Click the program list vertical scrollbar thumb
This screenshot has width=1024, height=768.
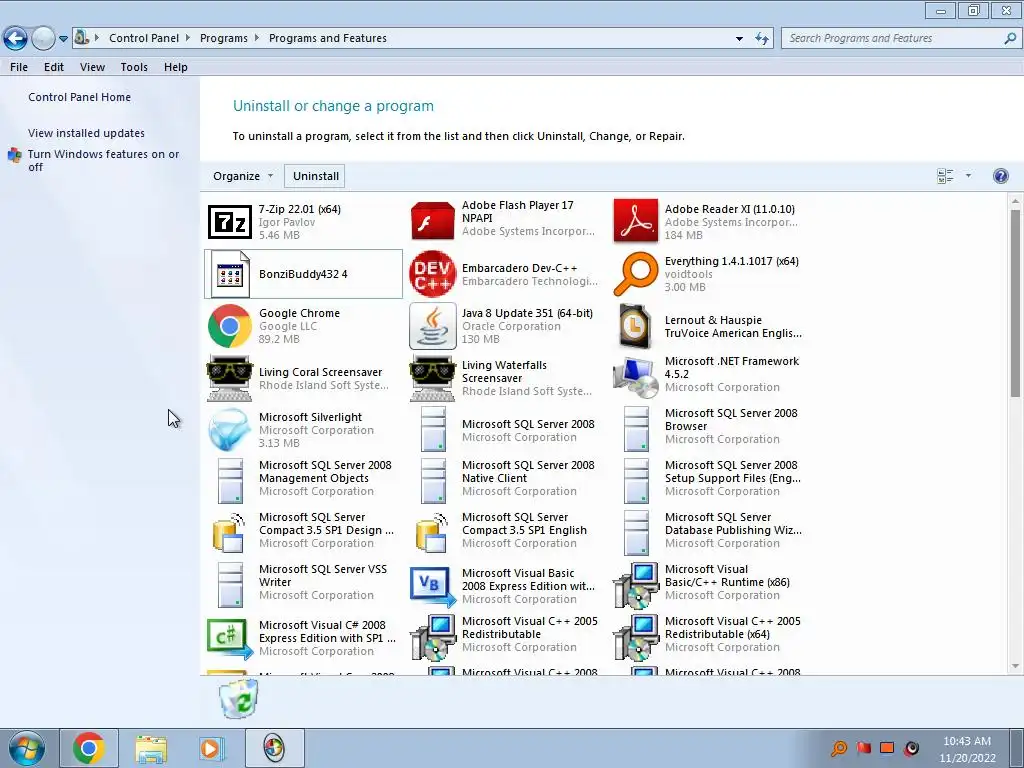[x=1015, y=304]
